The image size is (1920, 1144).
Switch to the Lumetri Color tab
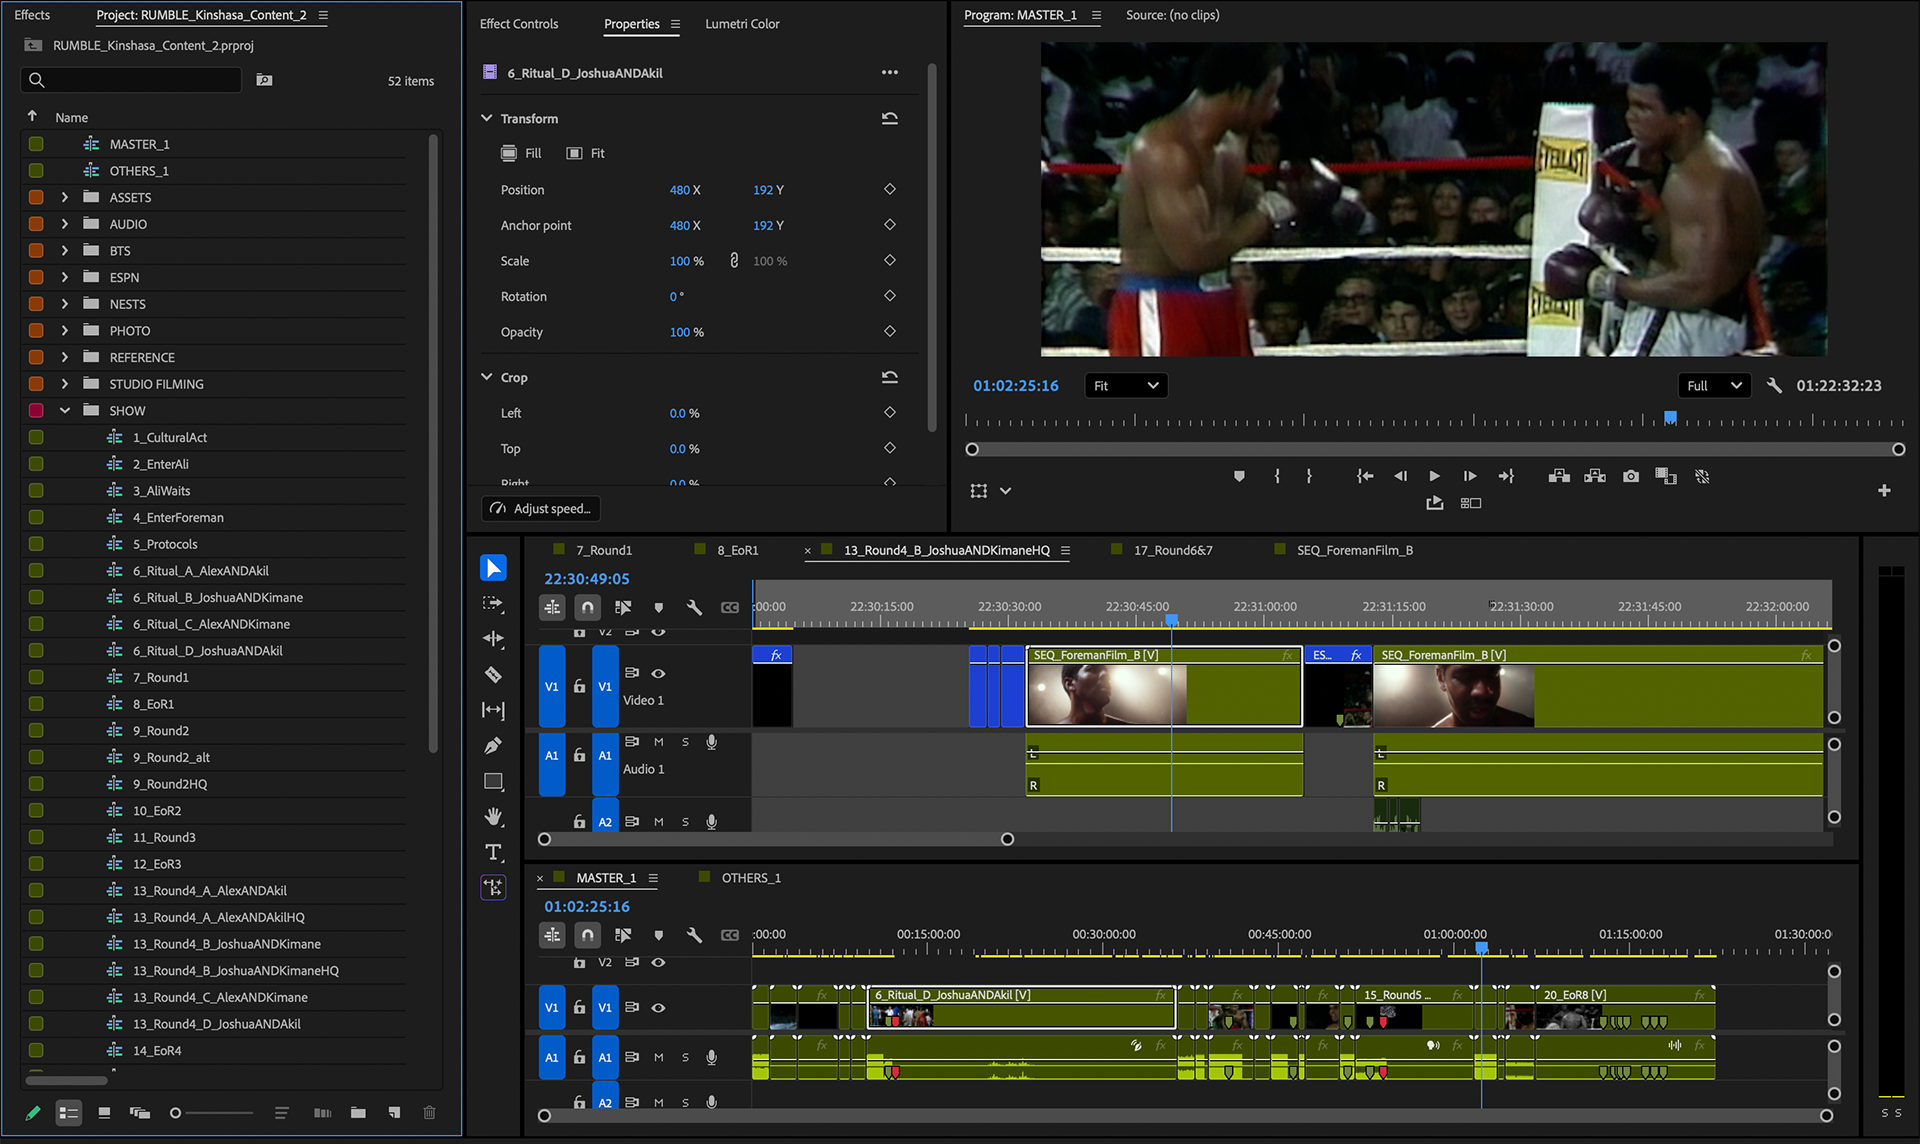coord(741,24)
